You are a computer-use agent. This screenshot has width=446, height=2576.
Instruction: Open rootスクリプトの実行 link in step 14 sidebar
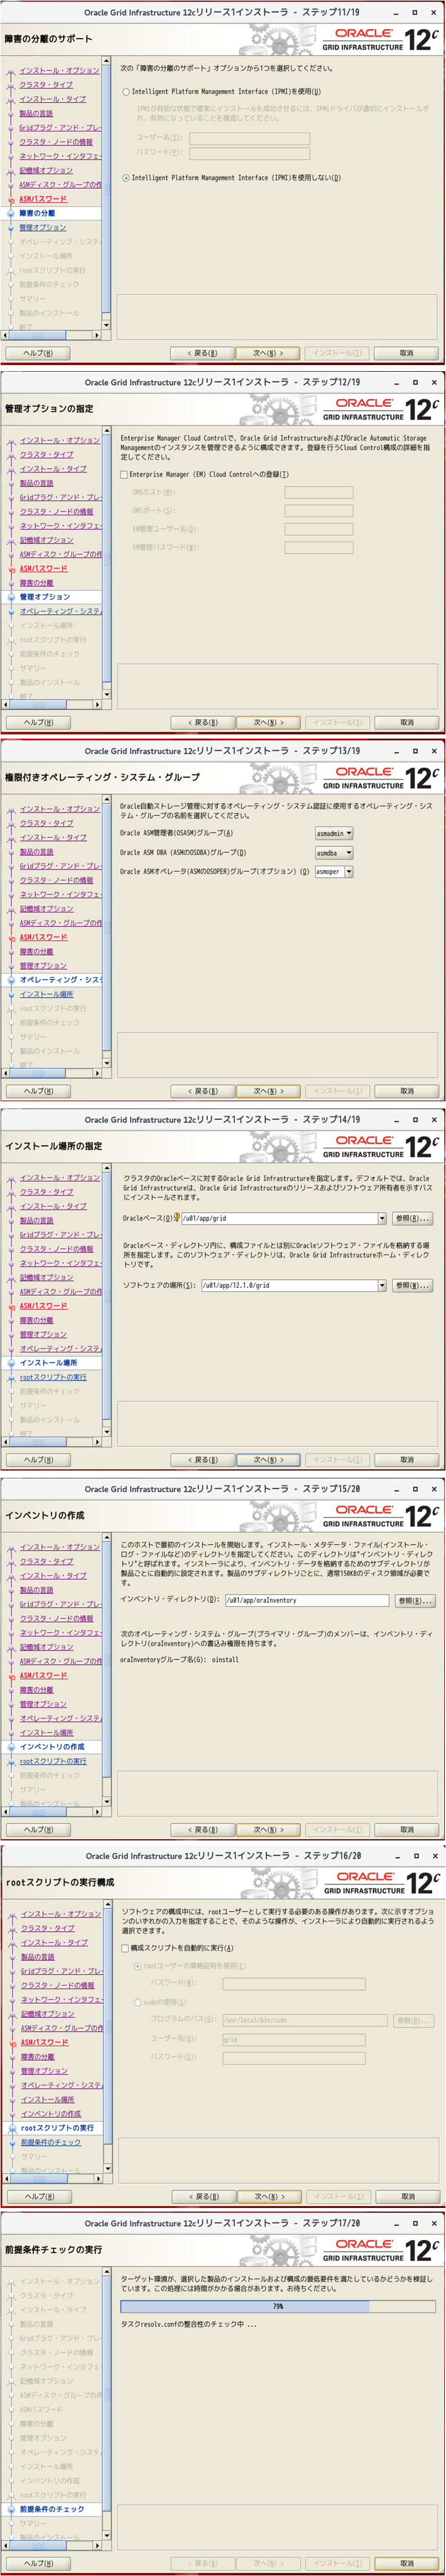pos(53,1377)
